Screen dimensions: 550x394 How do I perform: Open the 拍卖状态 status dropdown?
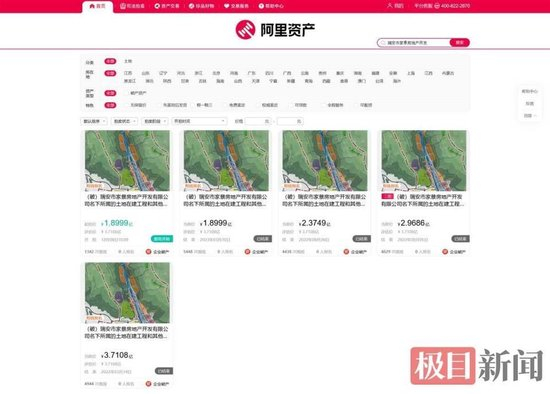[124, 121]
